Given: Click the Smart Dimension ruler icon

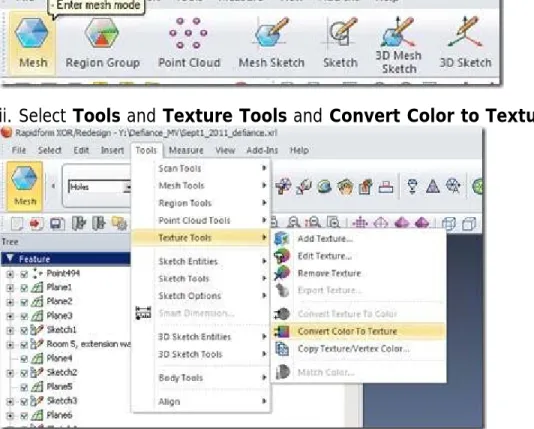Looking at the screenshot, I should (143, 313).
